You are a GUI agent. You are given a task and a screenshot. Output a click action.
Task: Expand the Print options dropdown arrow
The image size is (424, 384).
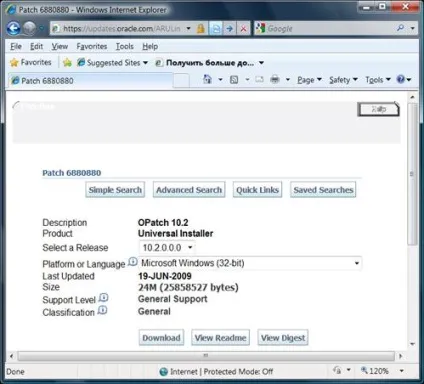288,80
